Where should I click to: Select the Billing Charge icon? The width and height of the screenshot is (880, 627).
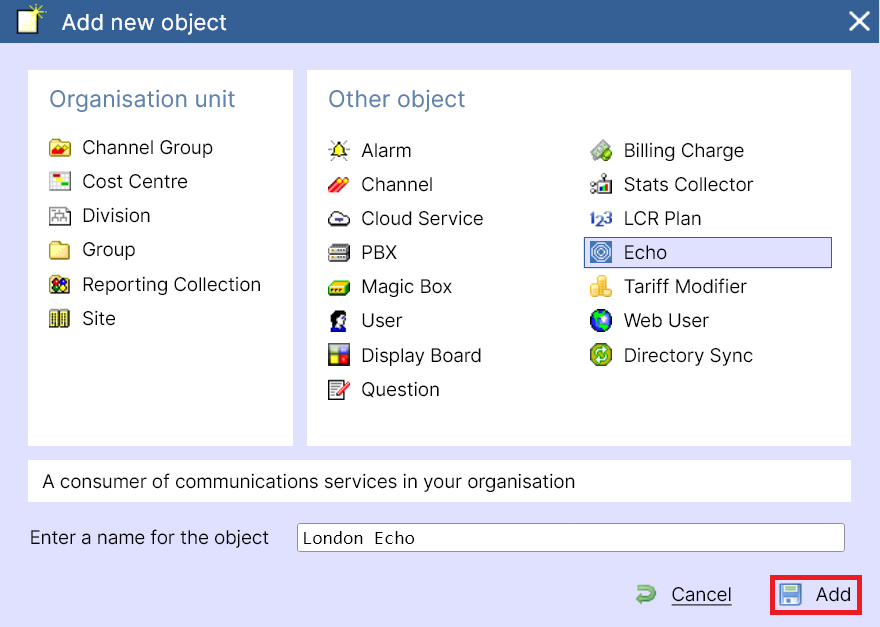point(601,151)
